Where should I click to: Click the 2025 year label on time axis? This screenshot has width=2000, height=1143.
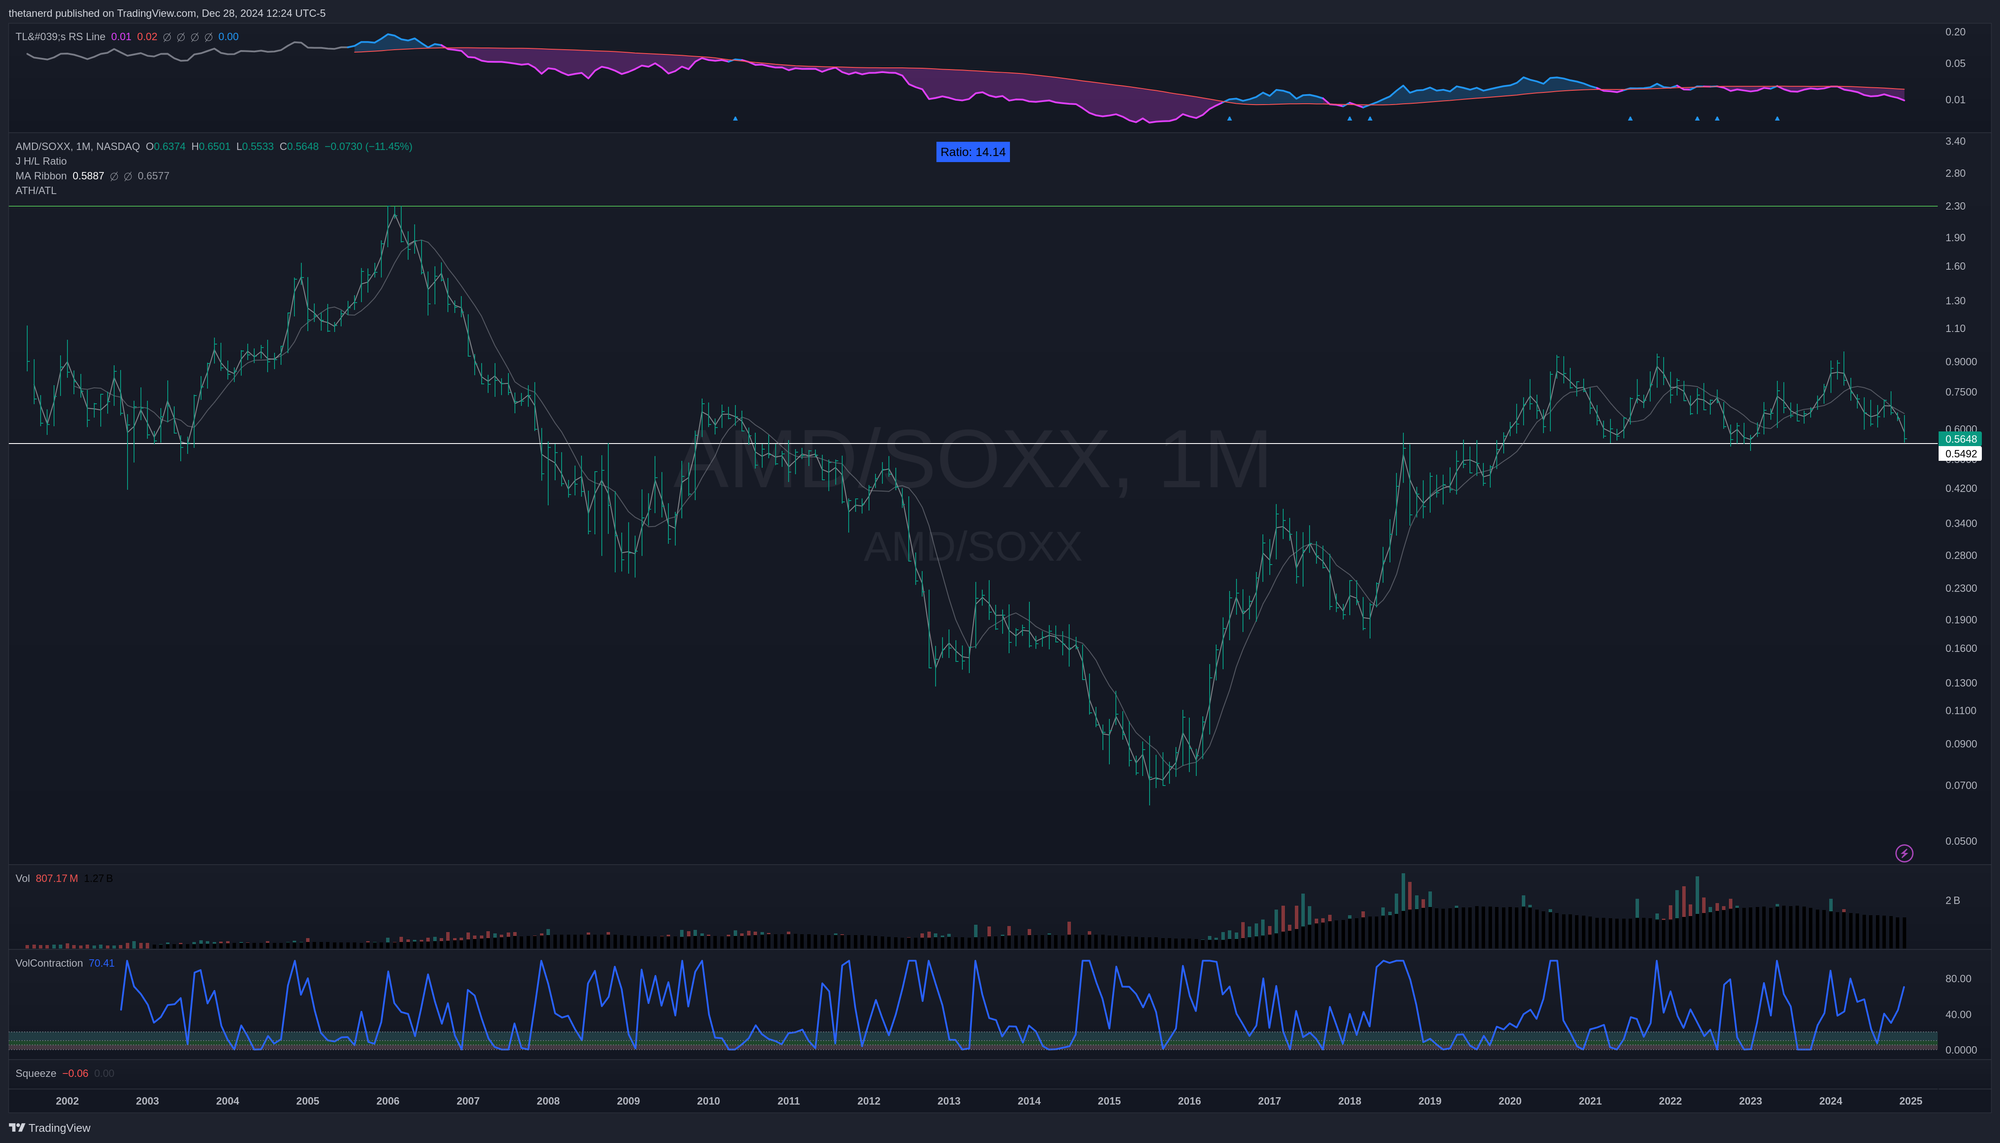[x=1911, y=1101]
